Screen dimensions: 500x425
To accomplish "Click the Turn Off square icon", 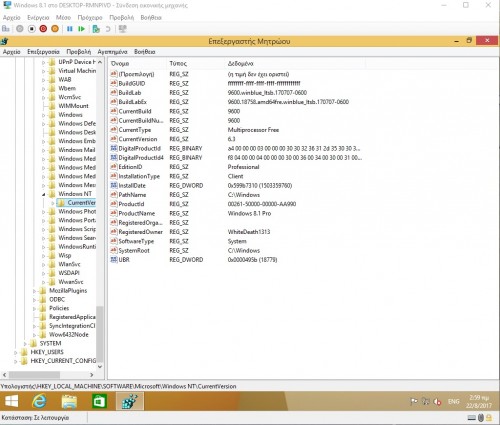I will click(x=32, y=29).
